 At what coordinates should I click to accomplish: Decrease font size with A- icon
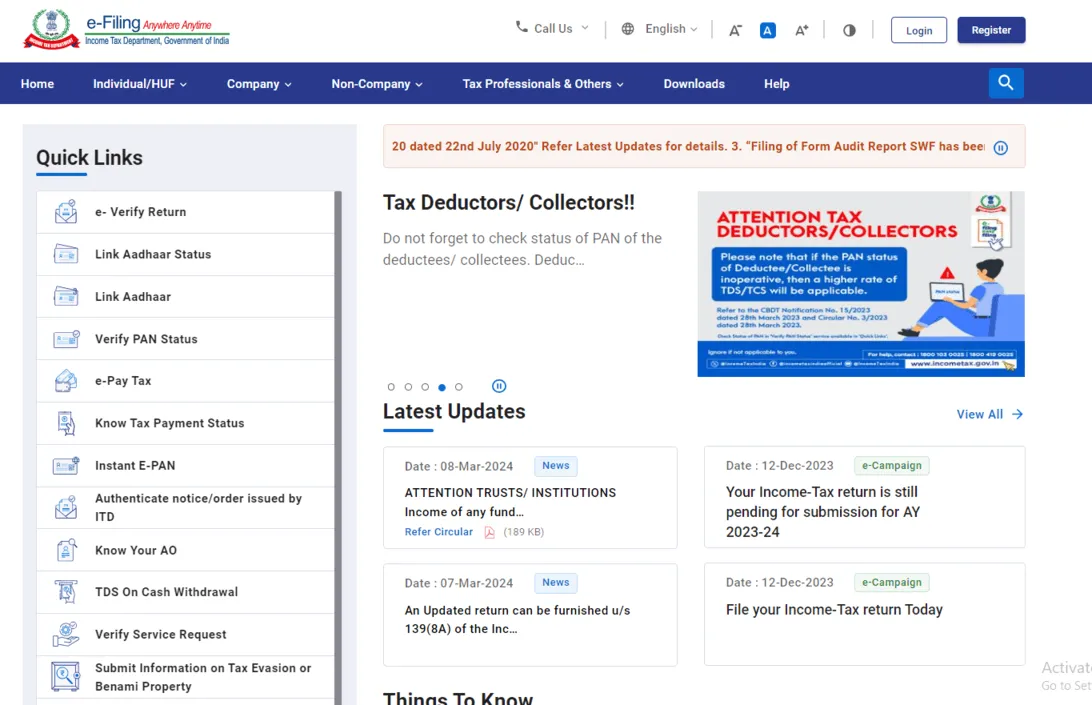(x=735, y=30)
